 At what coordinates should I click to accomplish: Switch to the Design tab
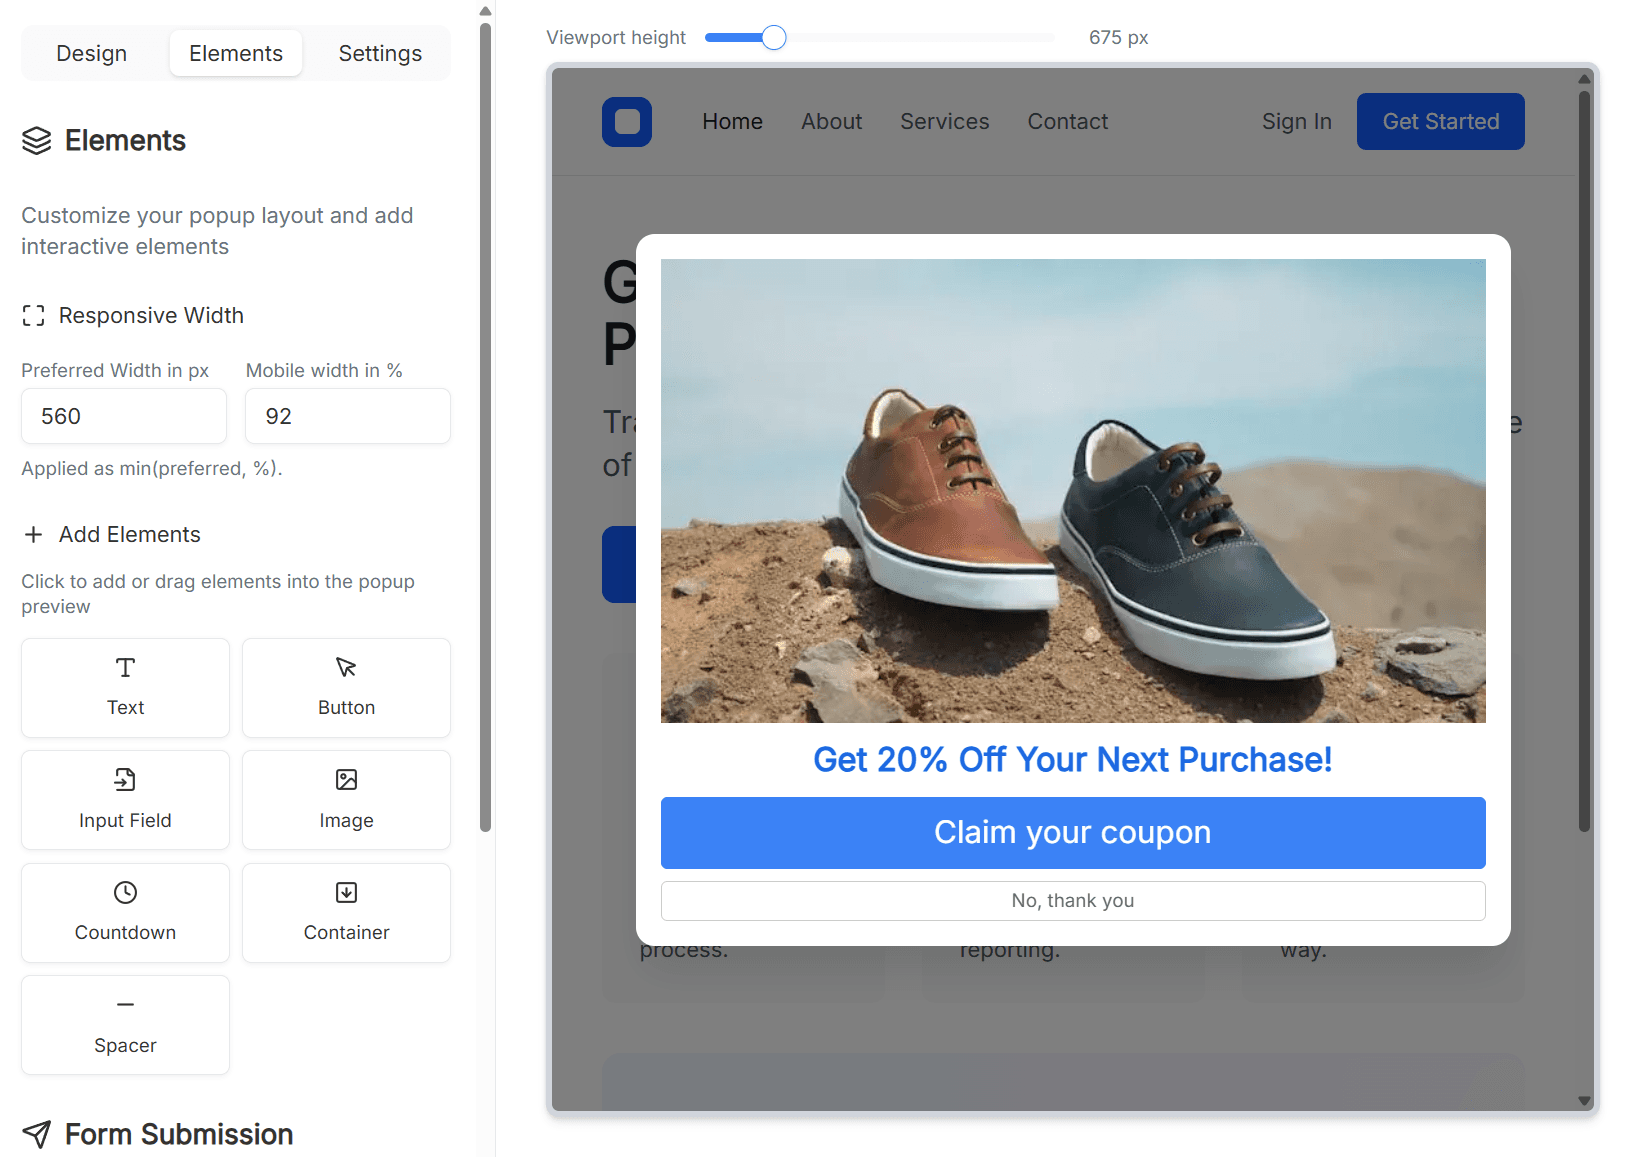tap(92, 53)
